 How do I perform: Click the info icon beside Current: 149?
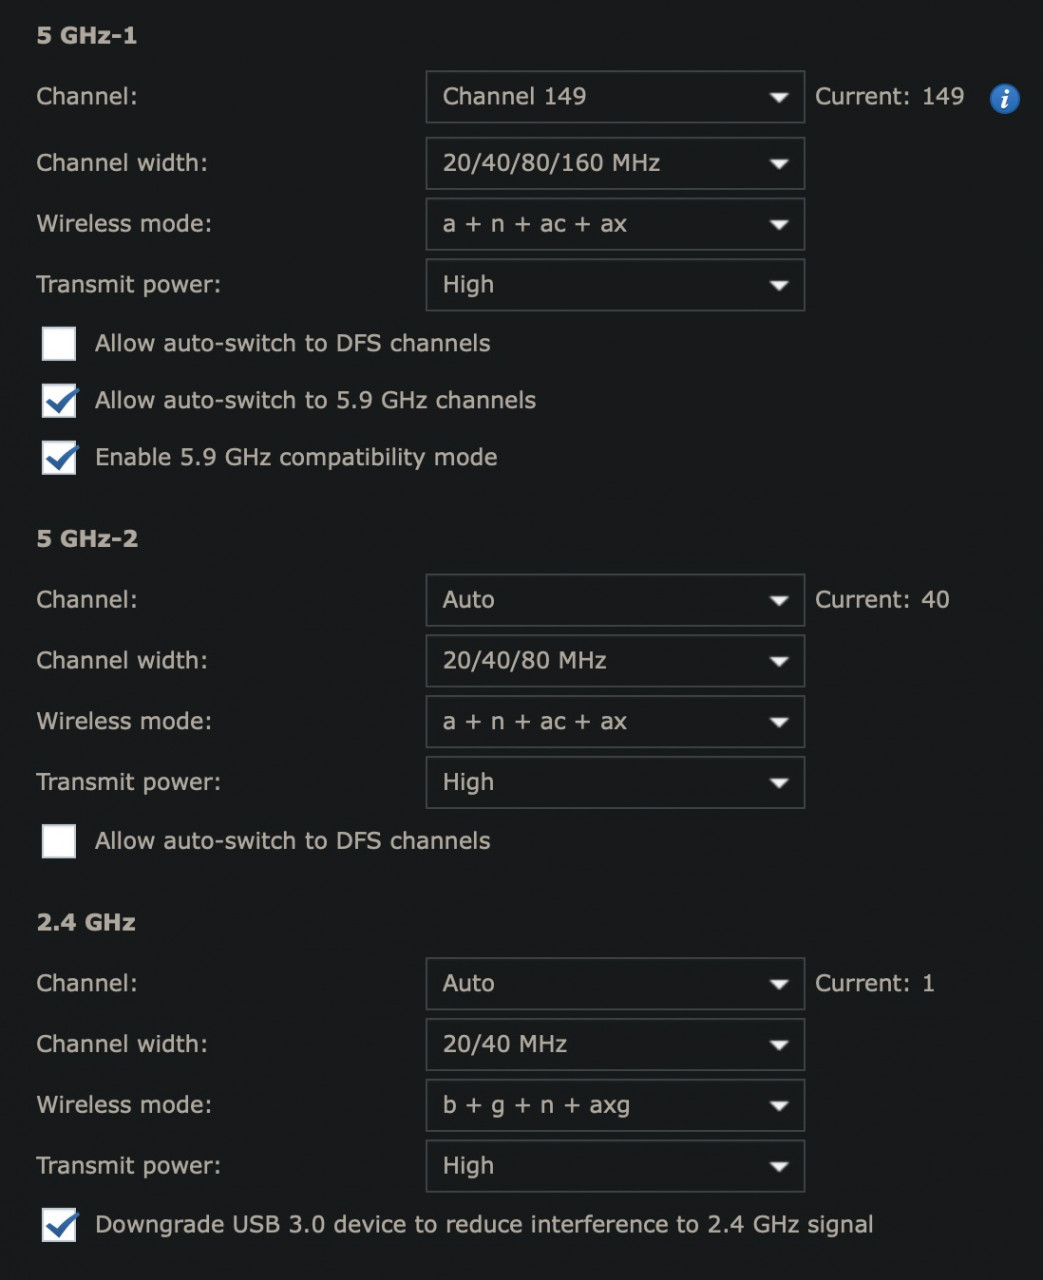(x=1004, y=98)
